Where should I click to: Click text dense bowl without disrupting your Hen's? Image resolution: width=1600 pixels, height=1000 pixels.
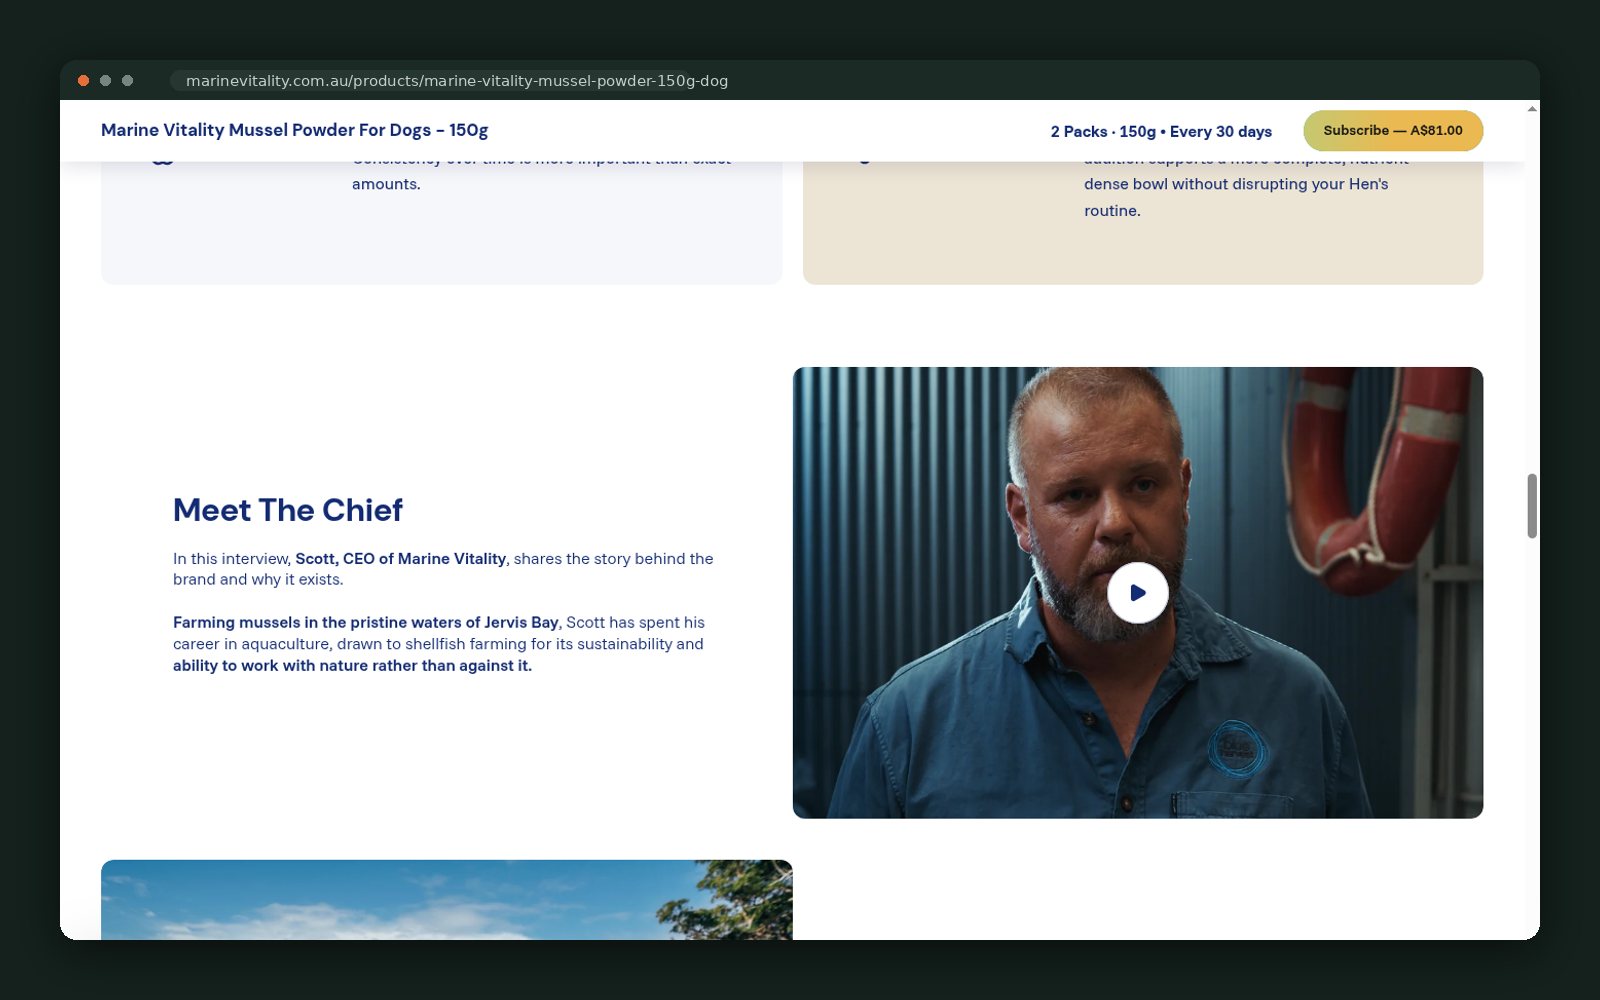[1236, 184]
